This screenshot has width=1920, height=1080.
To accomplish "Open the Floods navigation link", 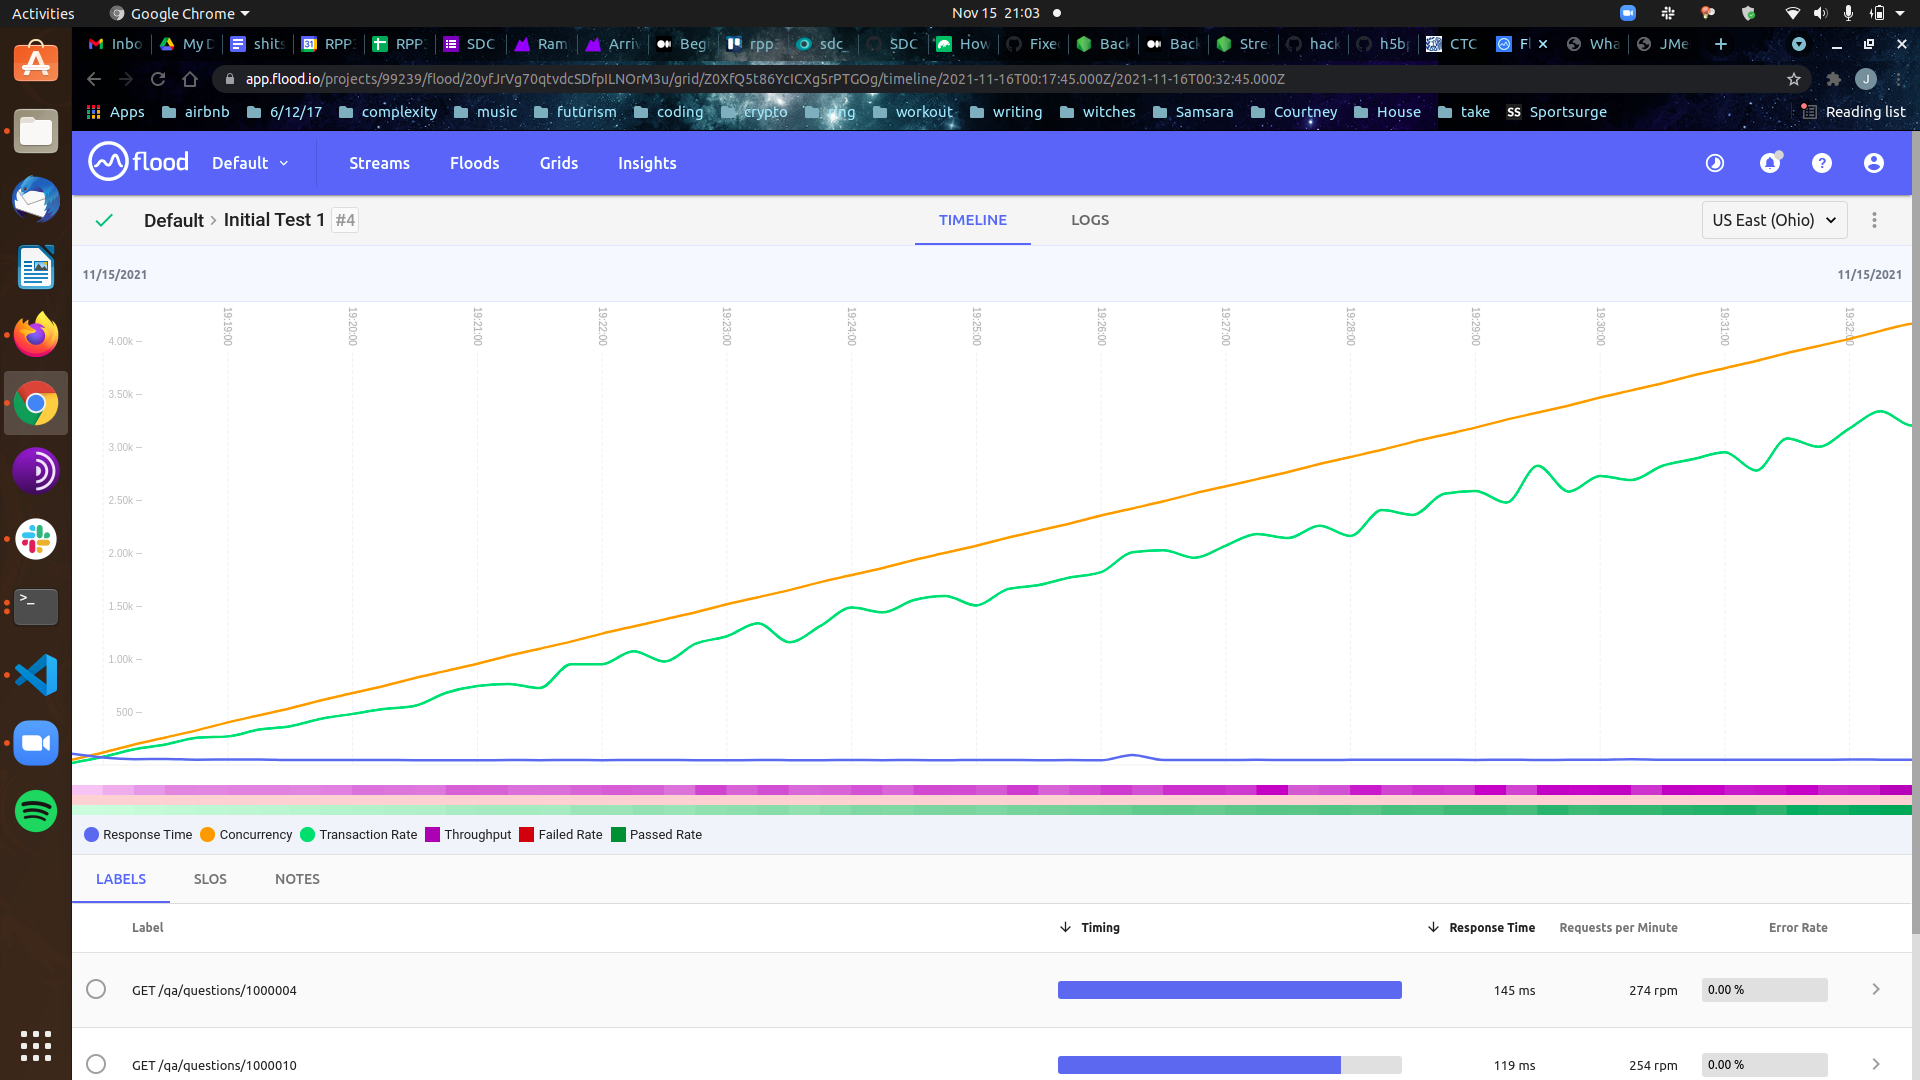I will [474, 163].
